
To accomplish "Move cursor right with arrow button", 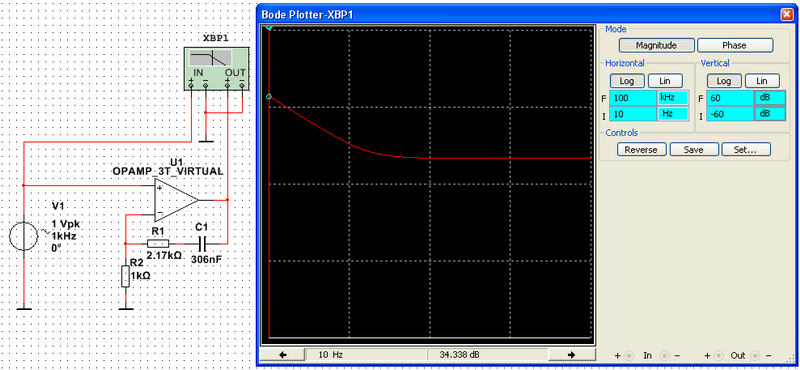I will [571, 355].
